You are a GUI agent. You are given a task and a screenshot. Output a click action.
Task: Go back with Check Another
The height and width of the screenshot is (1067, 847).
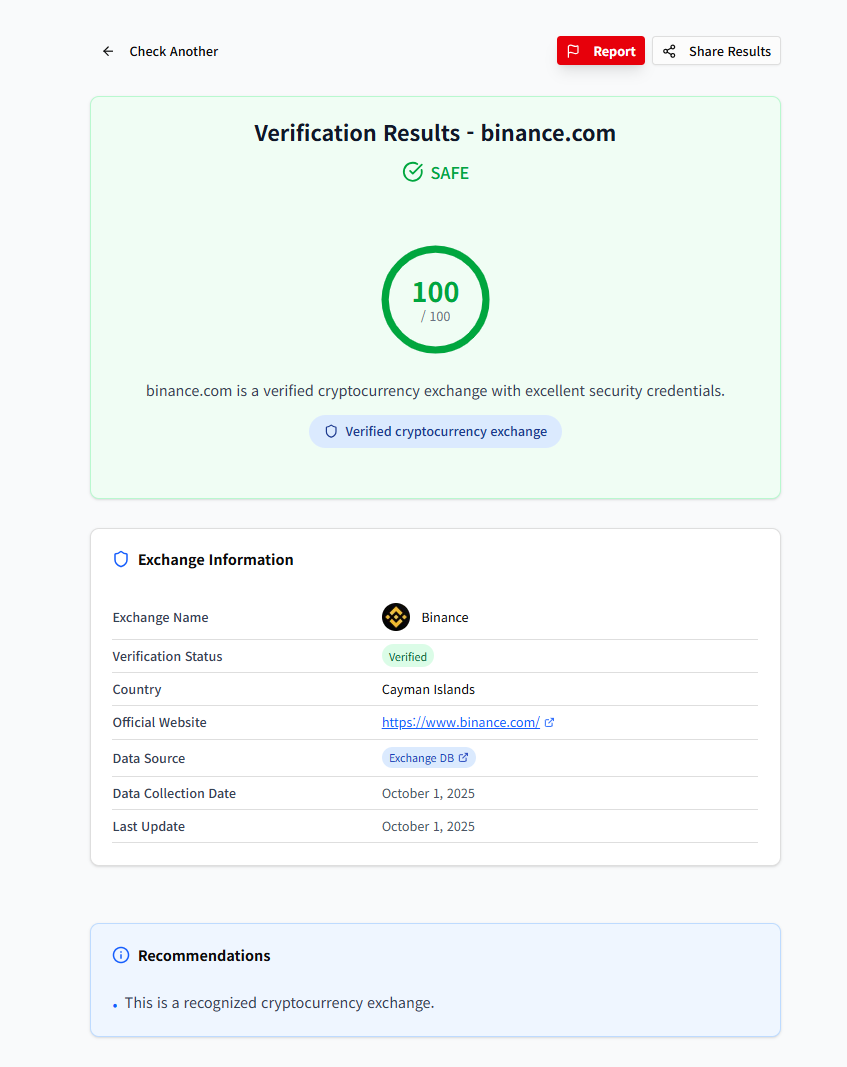[161, 52]
